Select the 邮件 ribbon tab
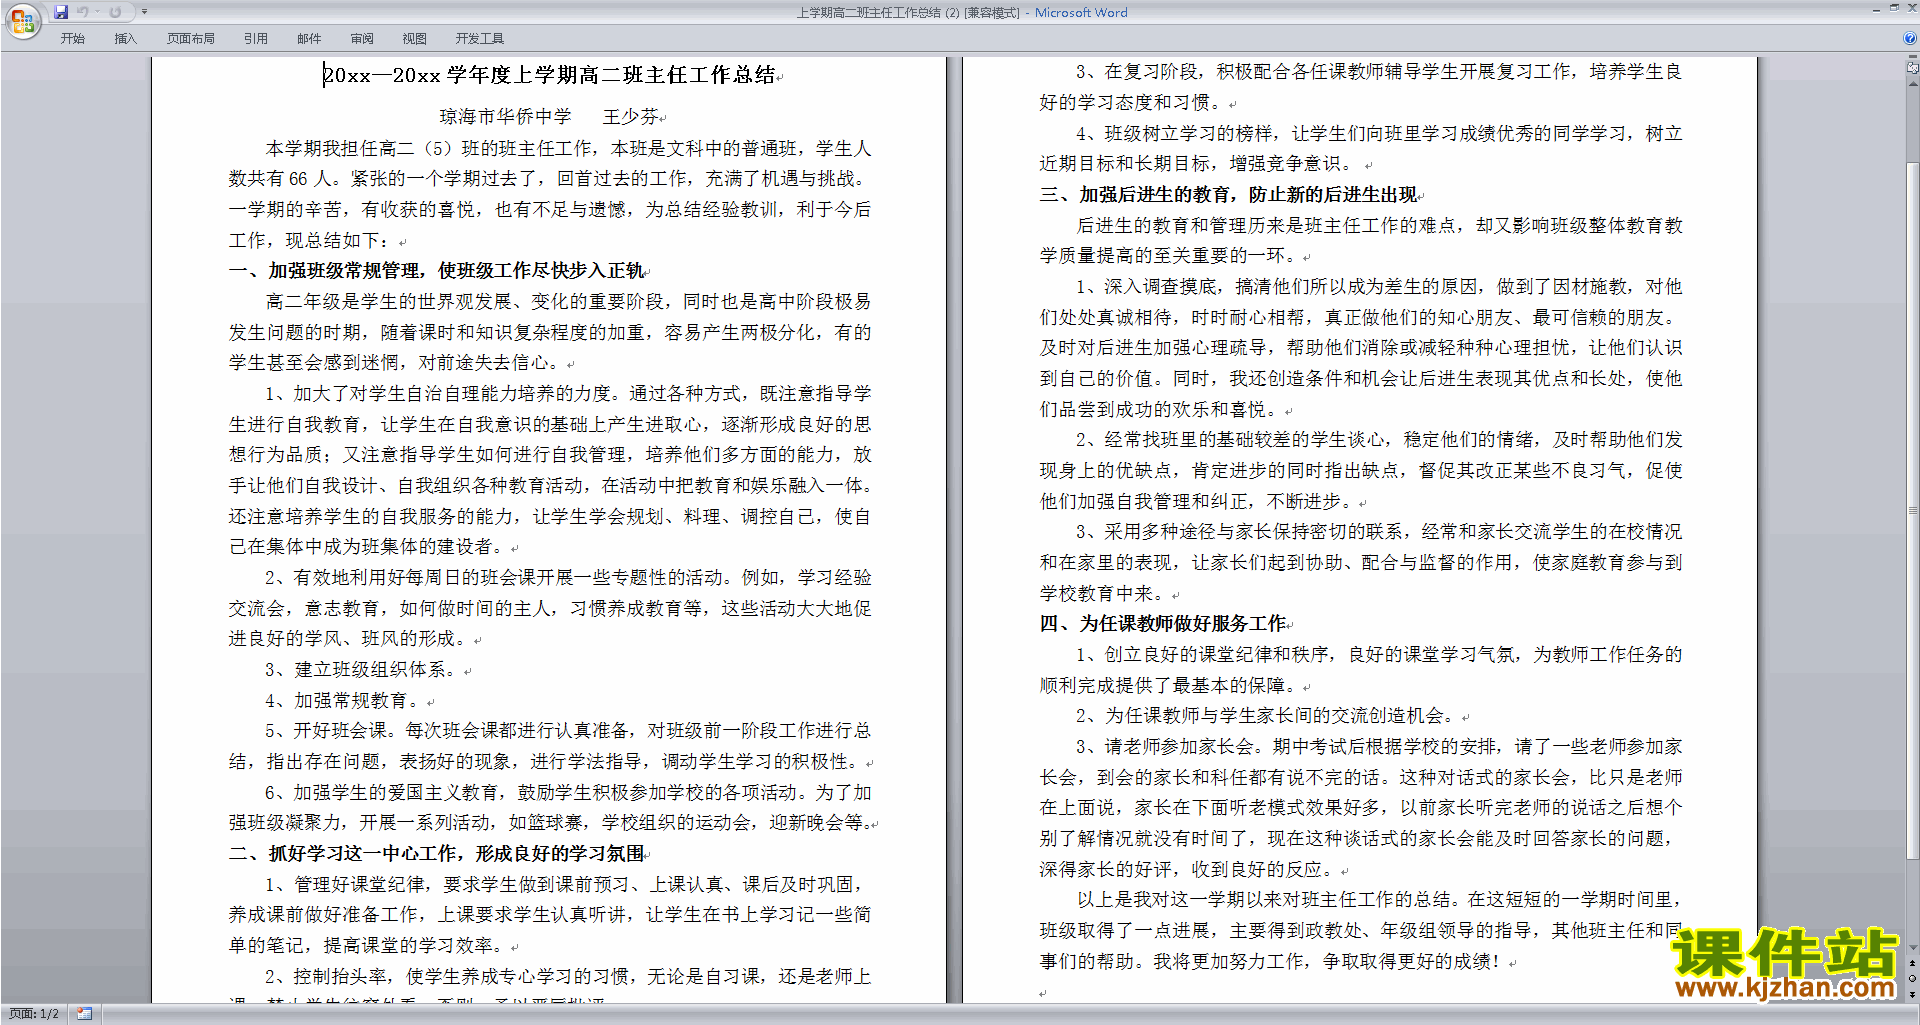The width and height of the screenshot is (1920, 1025). [309, 39]
